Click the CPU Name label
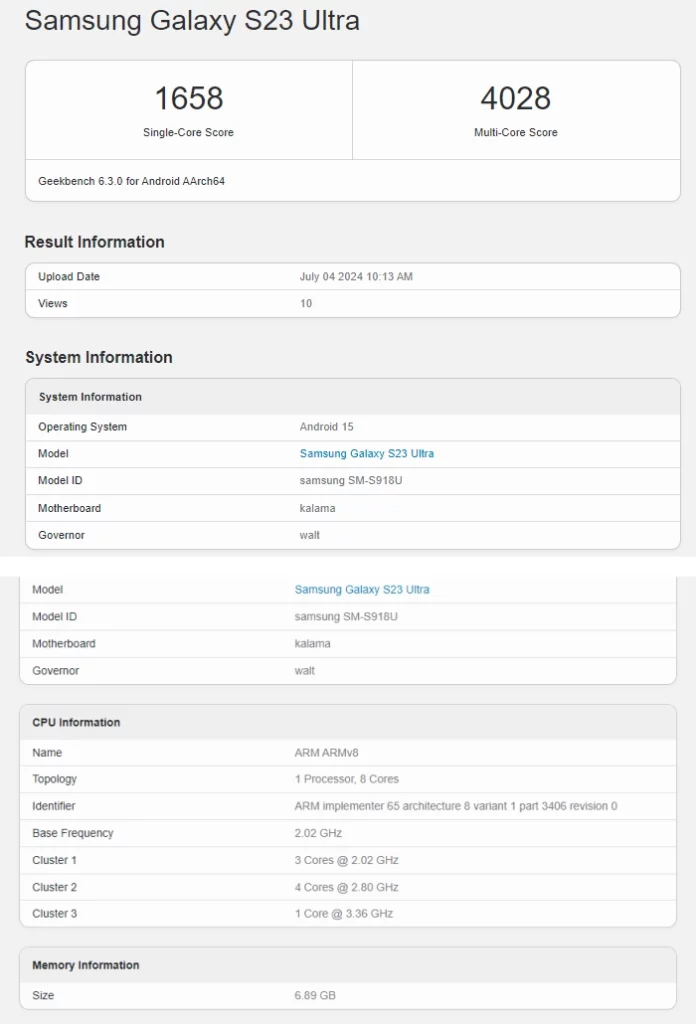The height and width of the screenshot is (1024, 696). [47, 752]
